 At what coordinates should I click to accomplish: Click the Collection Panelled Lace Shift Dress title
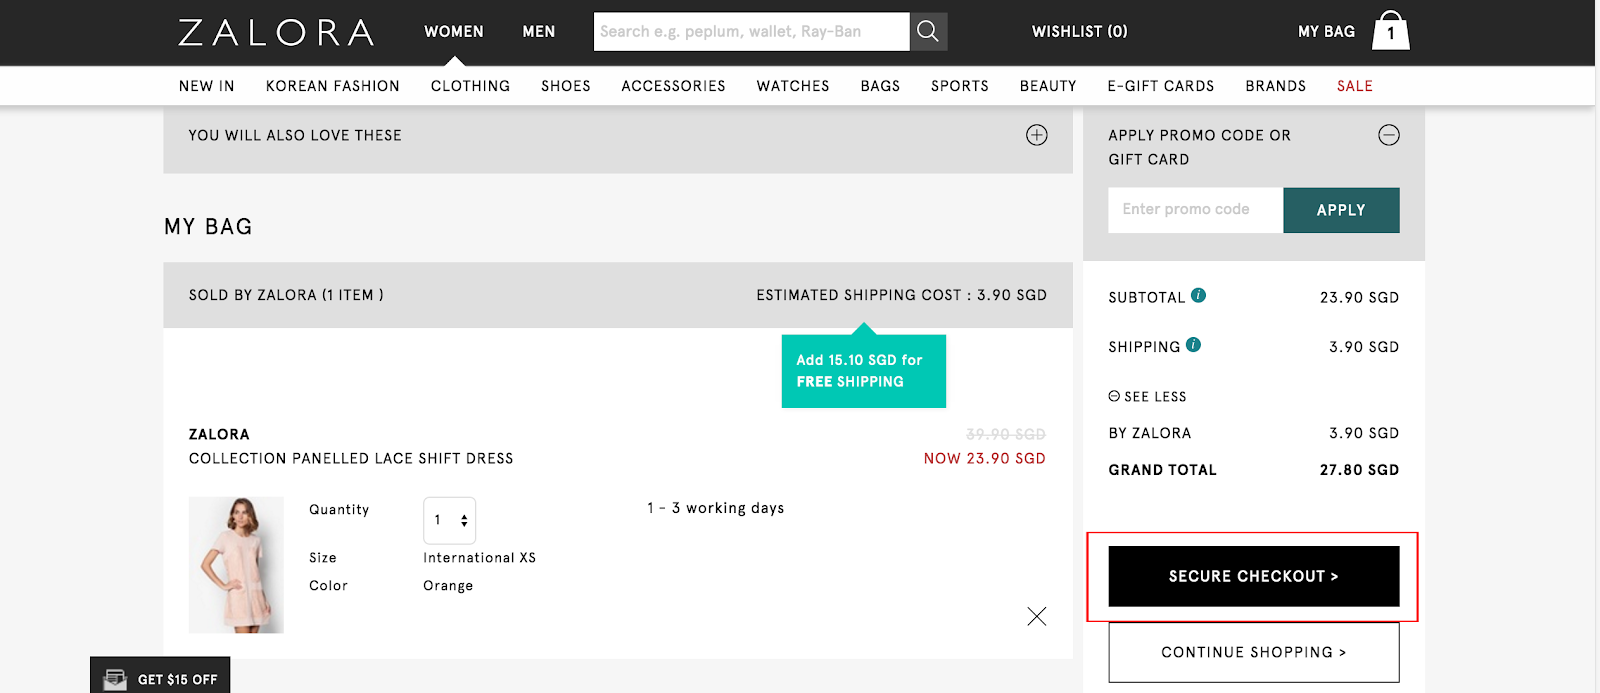(351, 459)
